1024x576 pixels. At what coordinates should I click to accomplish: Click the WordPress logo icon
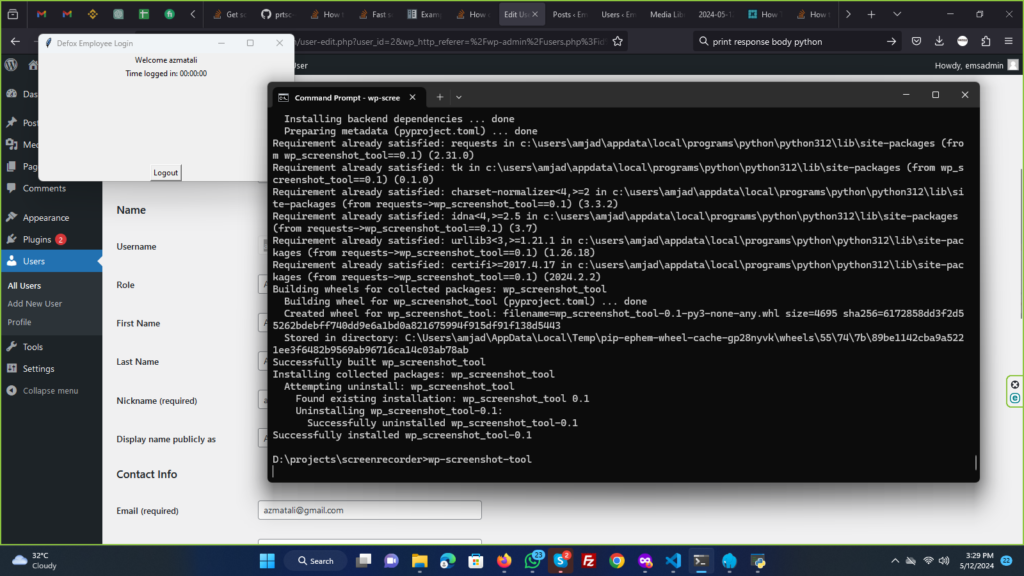pos(11,65)
